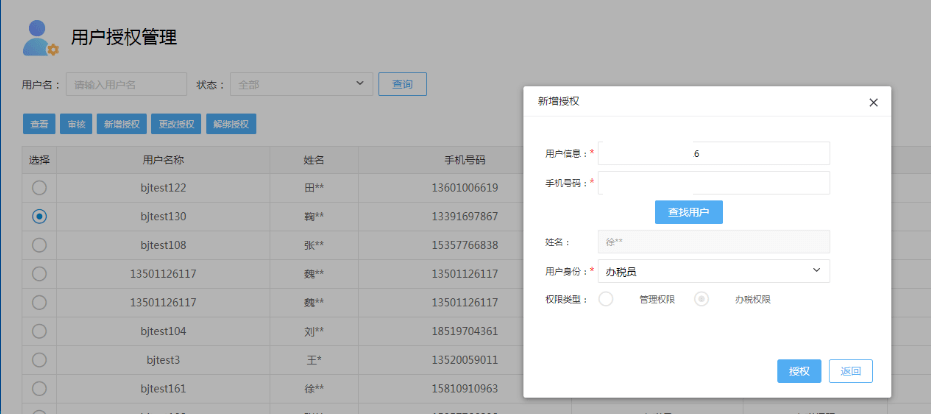Click the 更改授权 toolbar button
The image size is (931, 414).
tap(175, 124)
